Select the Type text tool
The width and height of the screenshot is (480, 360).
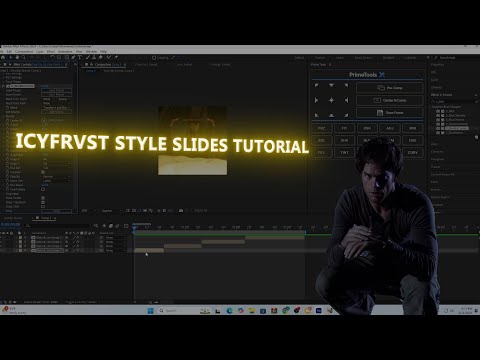coord(80,57)
